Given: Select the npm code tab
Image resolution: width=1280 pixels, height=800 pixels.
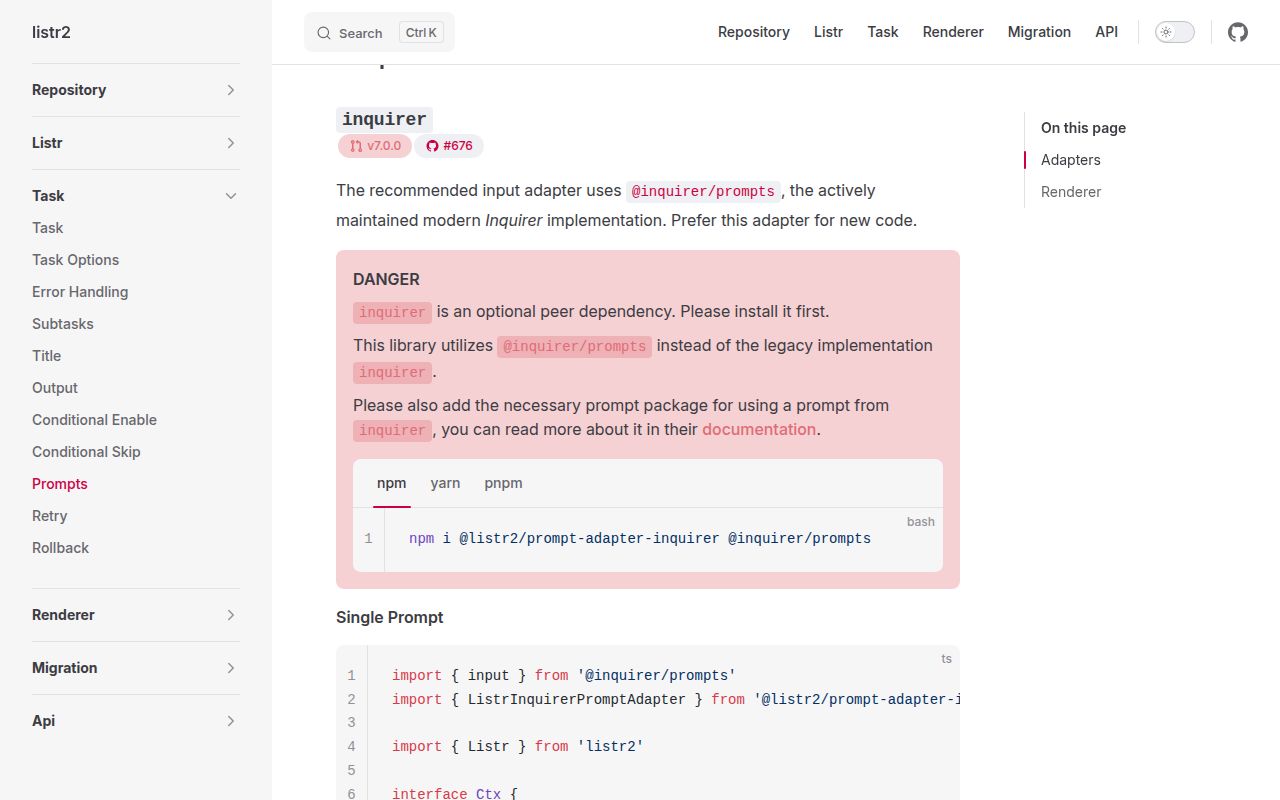Looking at the screenshot, I should click(391, 483).
